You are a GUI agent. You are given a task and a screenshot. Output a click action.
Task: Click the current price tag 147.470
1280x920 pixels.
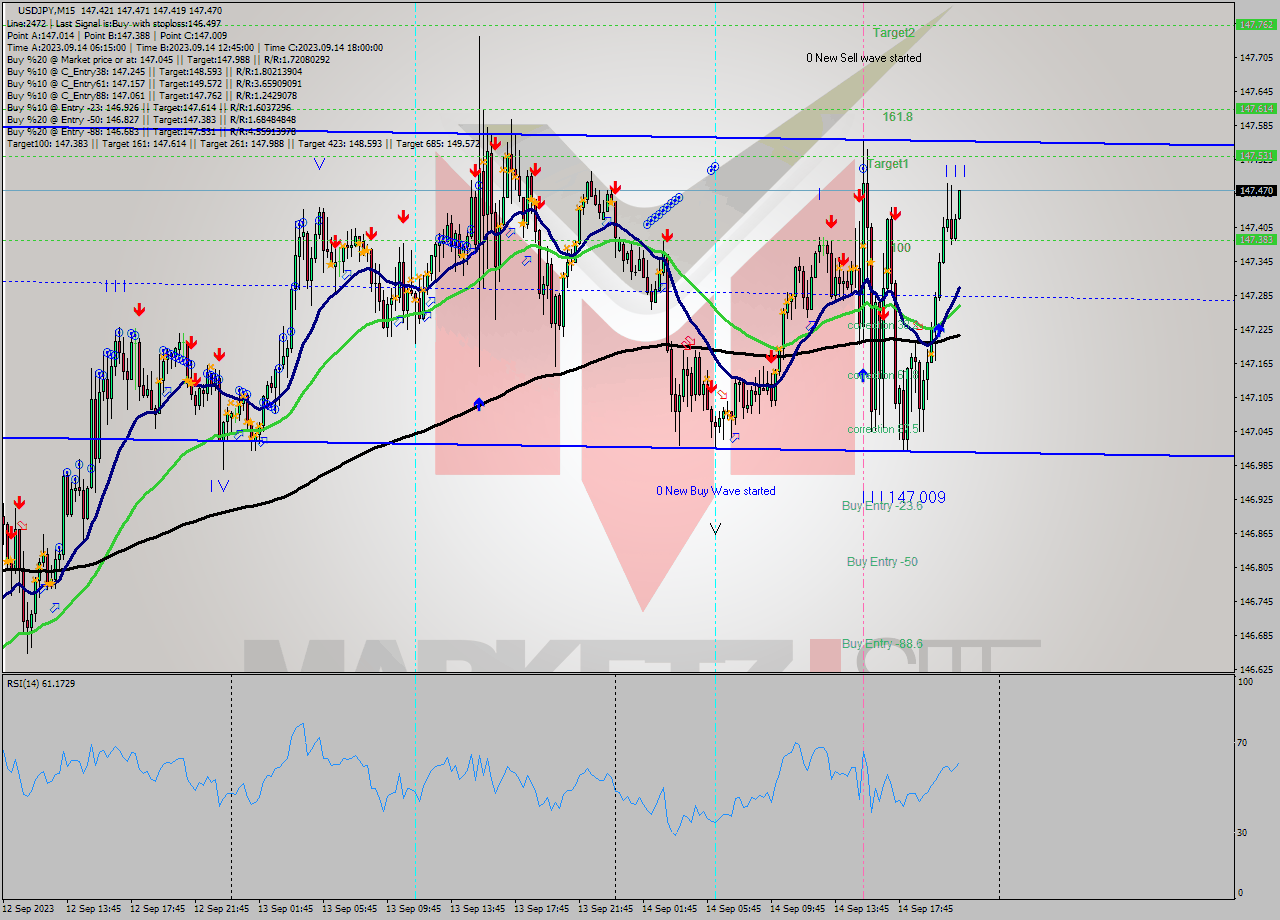click(1255, 190)
